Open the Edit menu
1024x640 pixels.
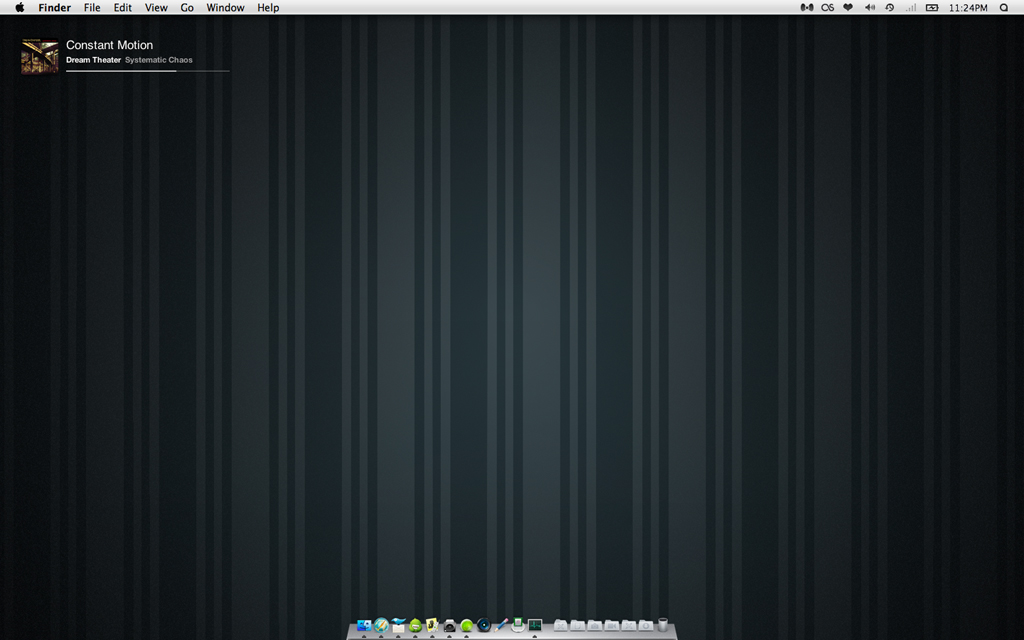pos(123,8)
